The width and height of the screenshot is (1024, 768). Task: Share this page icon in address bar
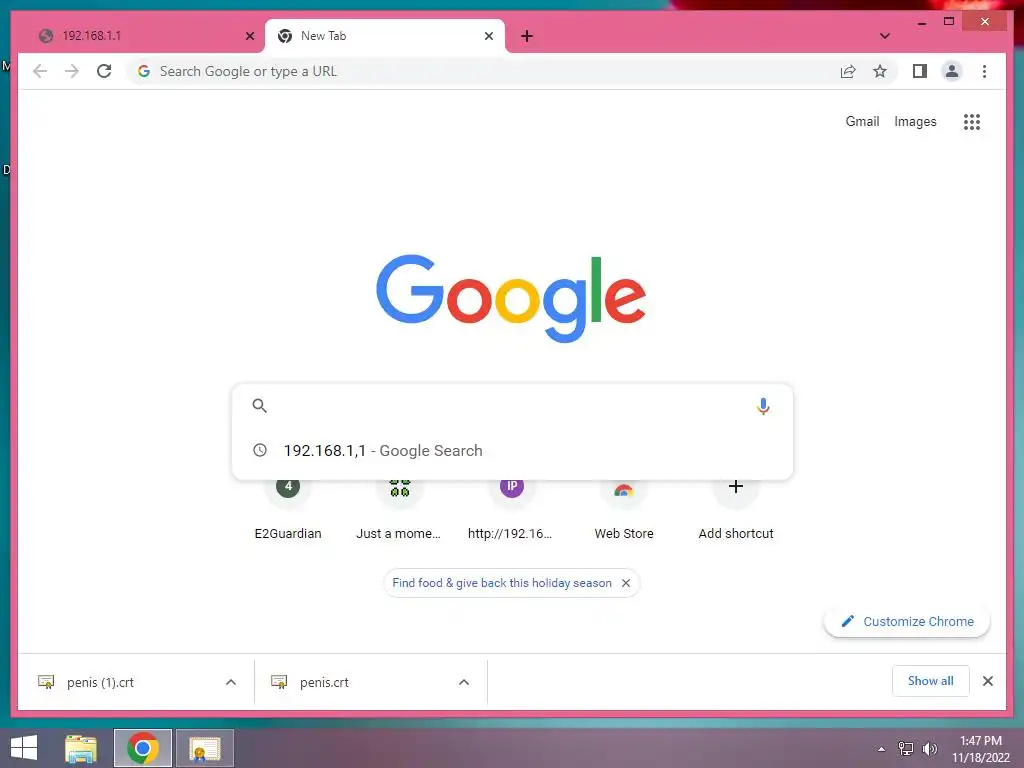848,71
